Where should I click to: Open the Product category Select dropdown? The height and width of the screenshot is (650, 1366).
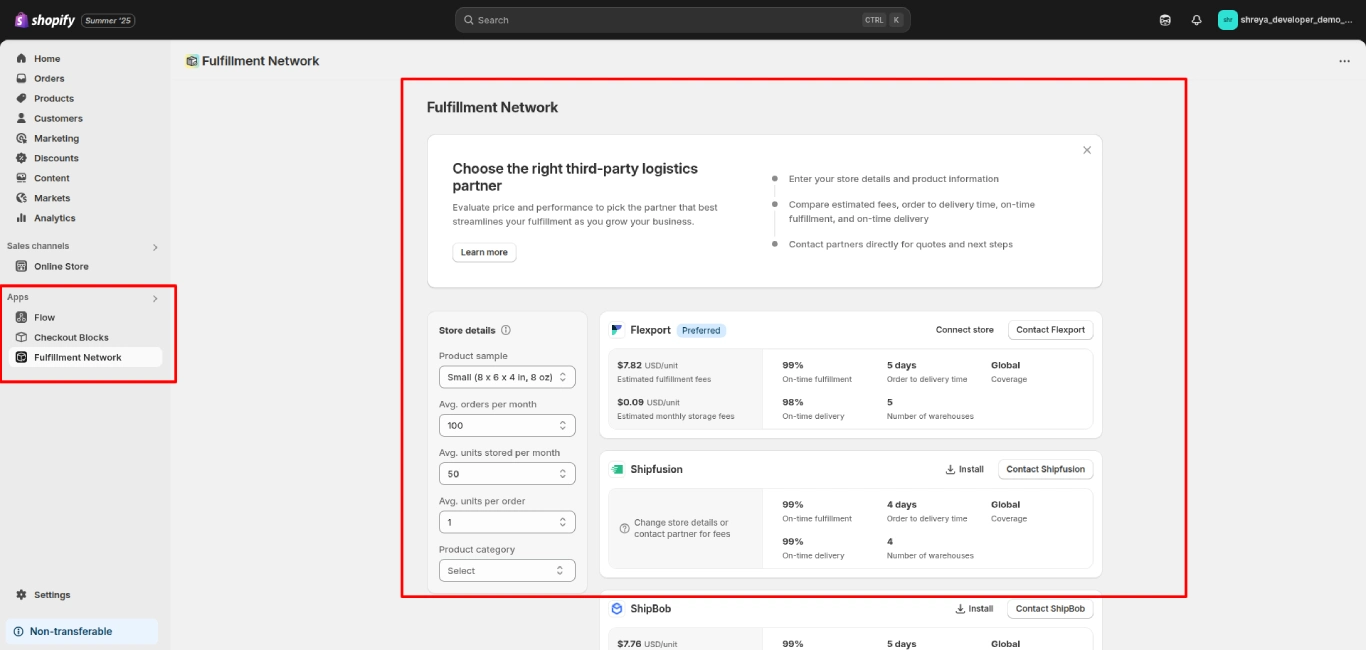tap(507, 571)
